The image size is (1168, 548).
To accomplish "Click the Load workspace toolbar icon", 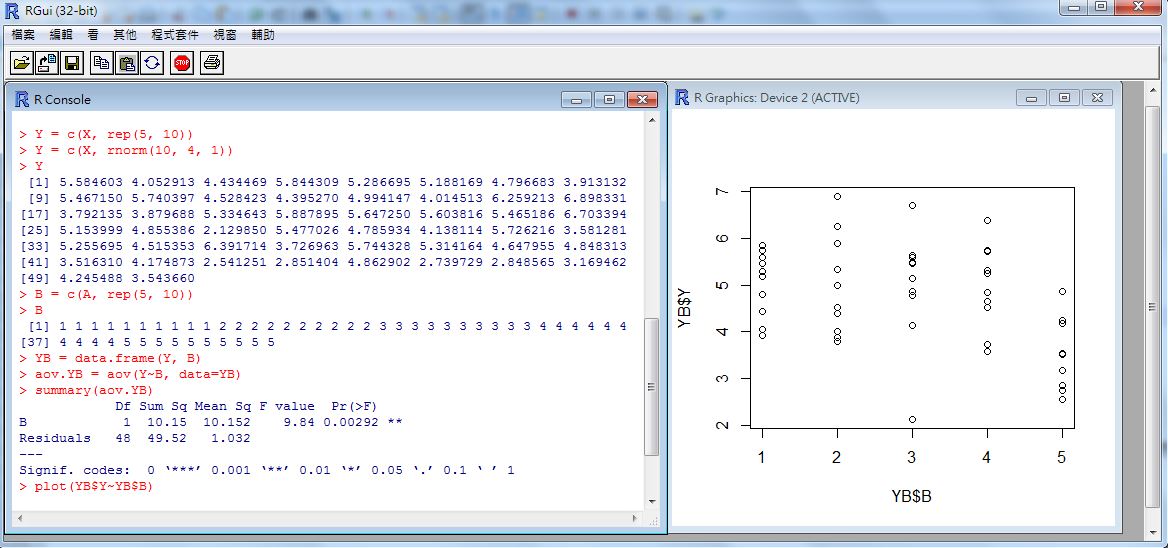I will tap(47, 63).
